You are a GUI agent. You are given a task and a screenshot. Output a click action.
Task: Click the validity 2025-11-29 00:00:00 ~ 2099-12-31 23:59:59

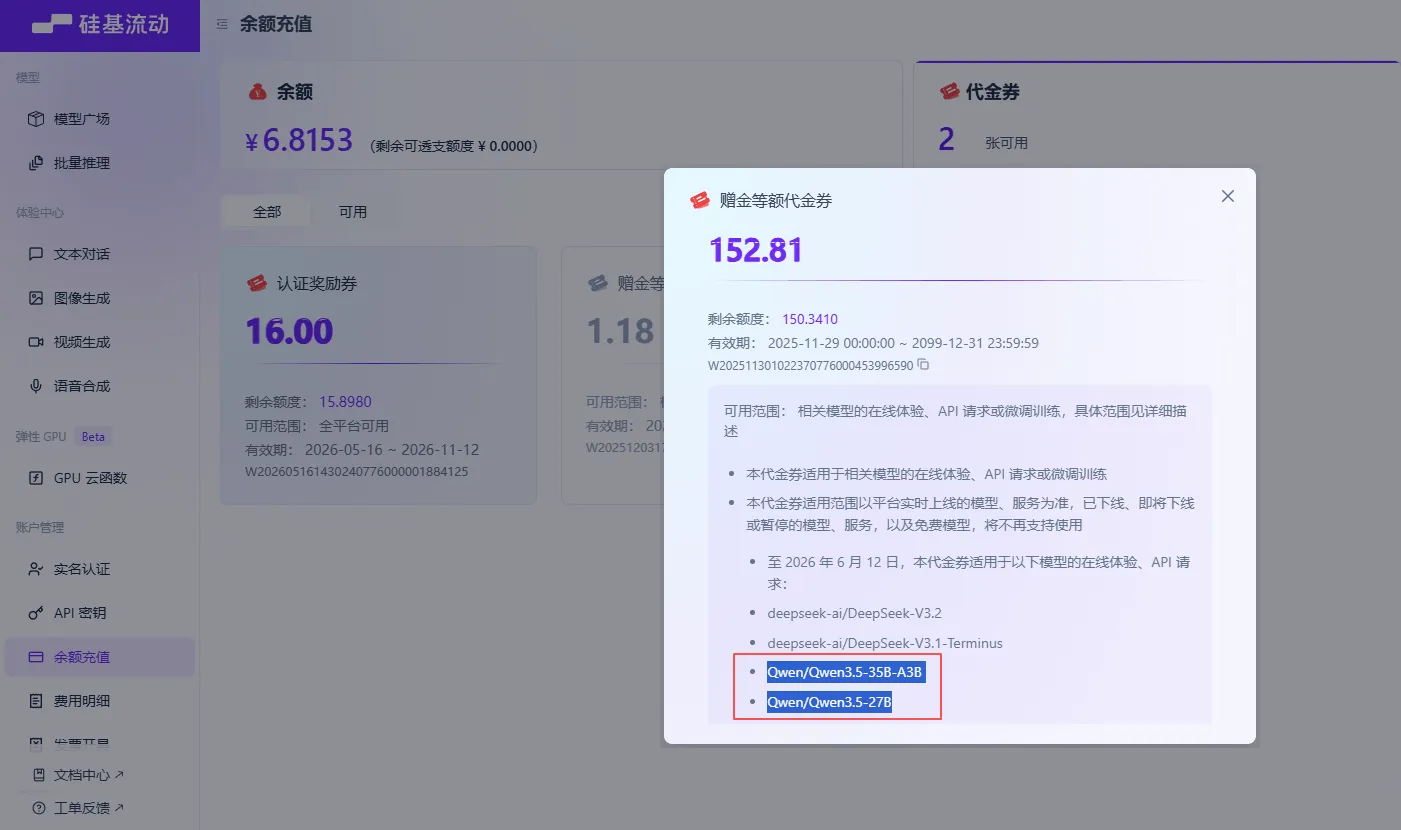tap(903, 343)
